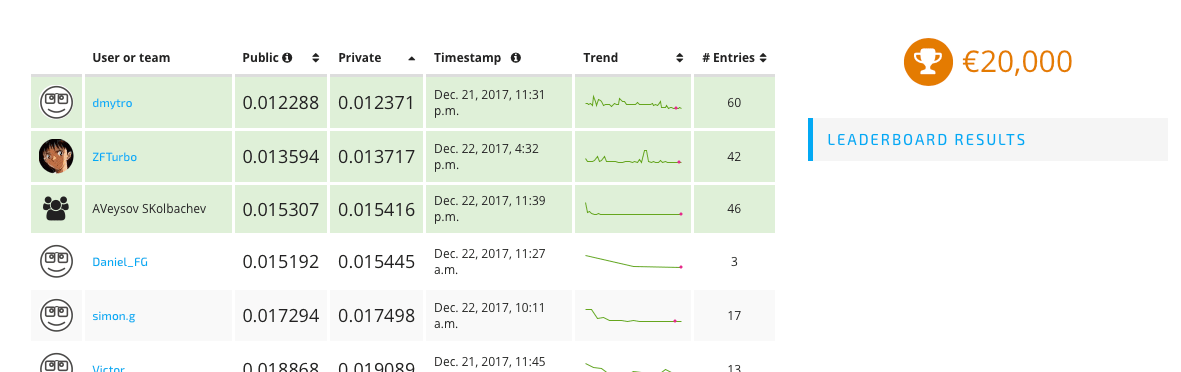Click dmytro's trend sparkline chart
The height and width of the screenshot is (372, 1181).
(x=633, y=103)
